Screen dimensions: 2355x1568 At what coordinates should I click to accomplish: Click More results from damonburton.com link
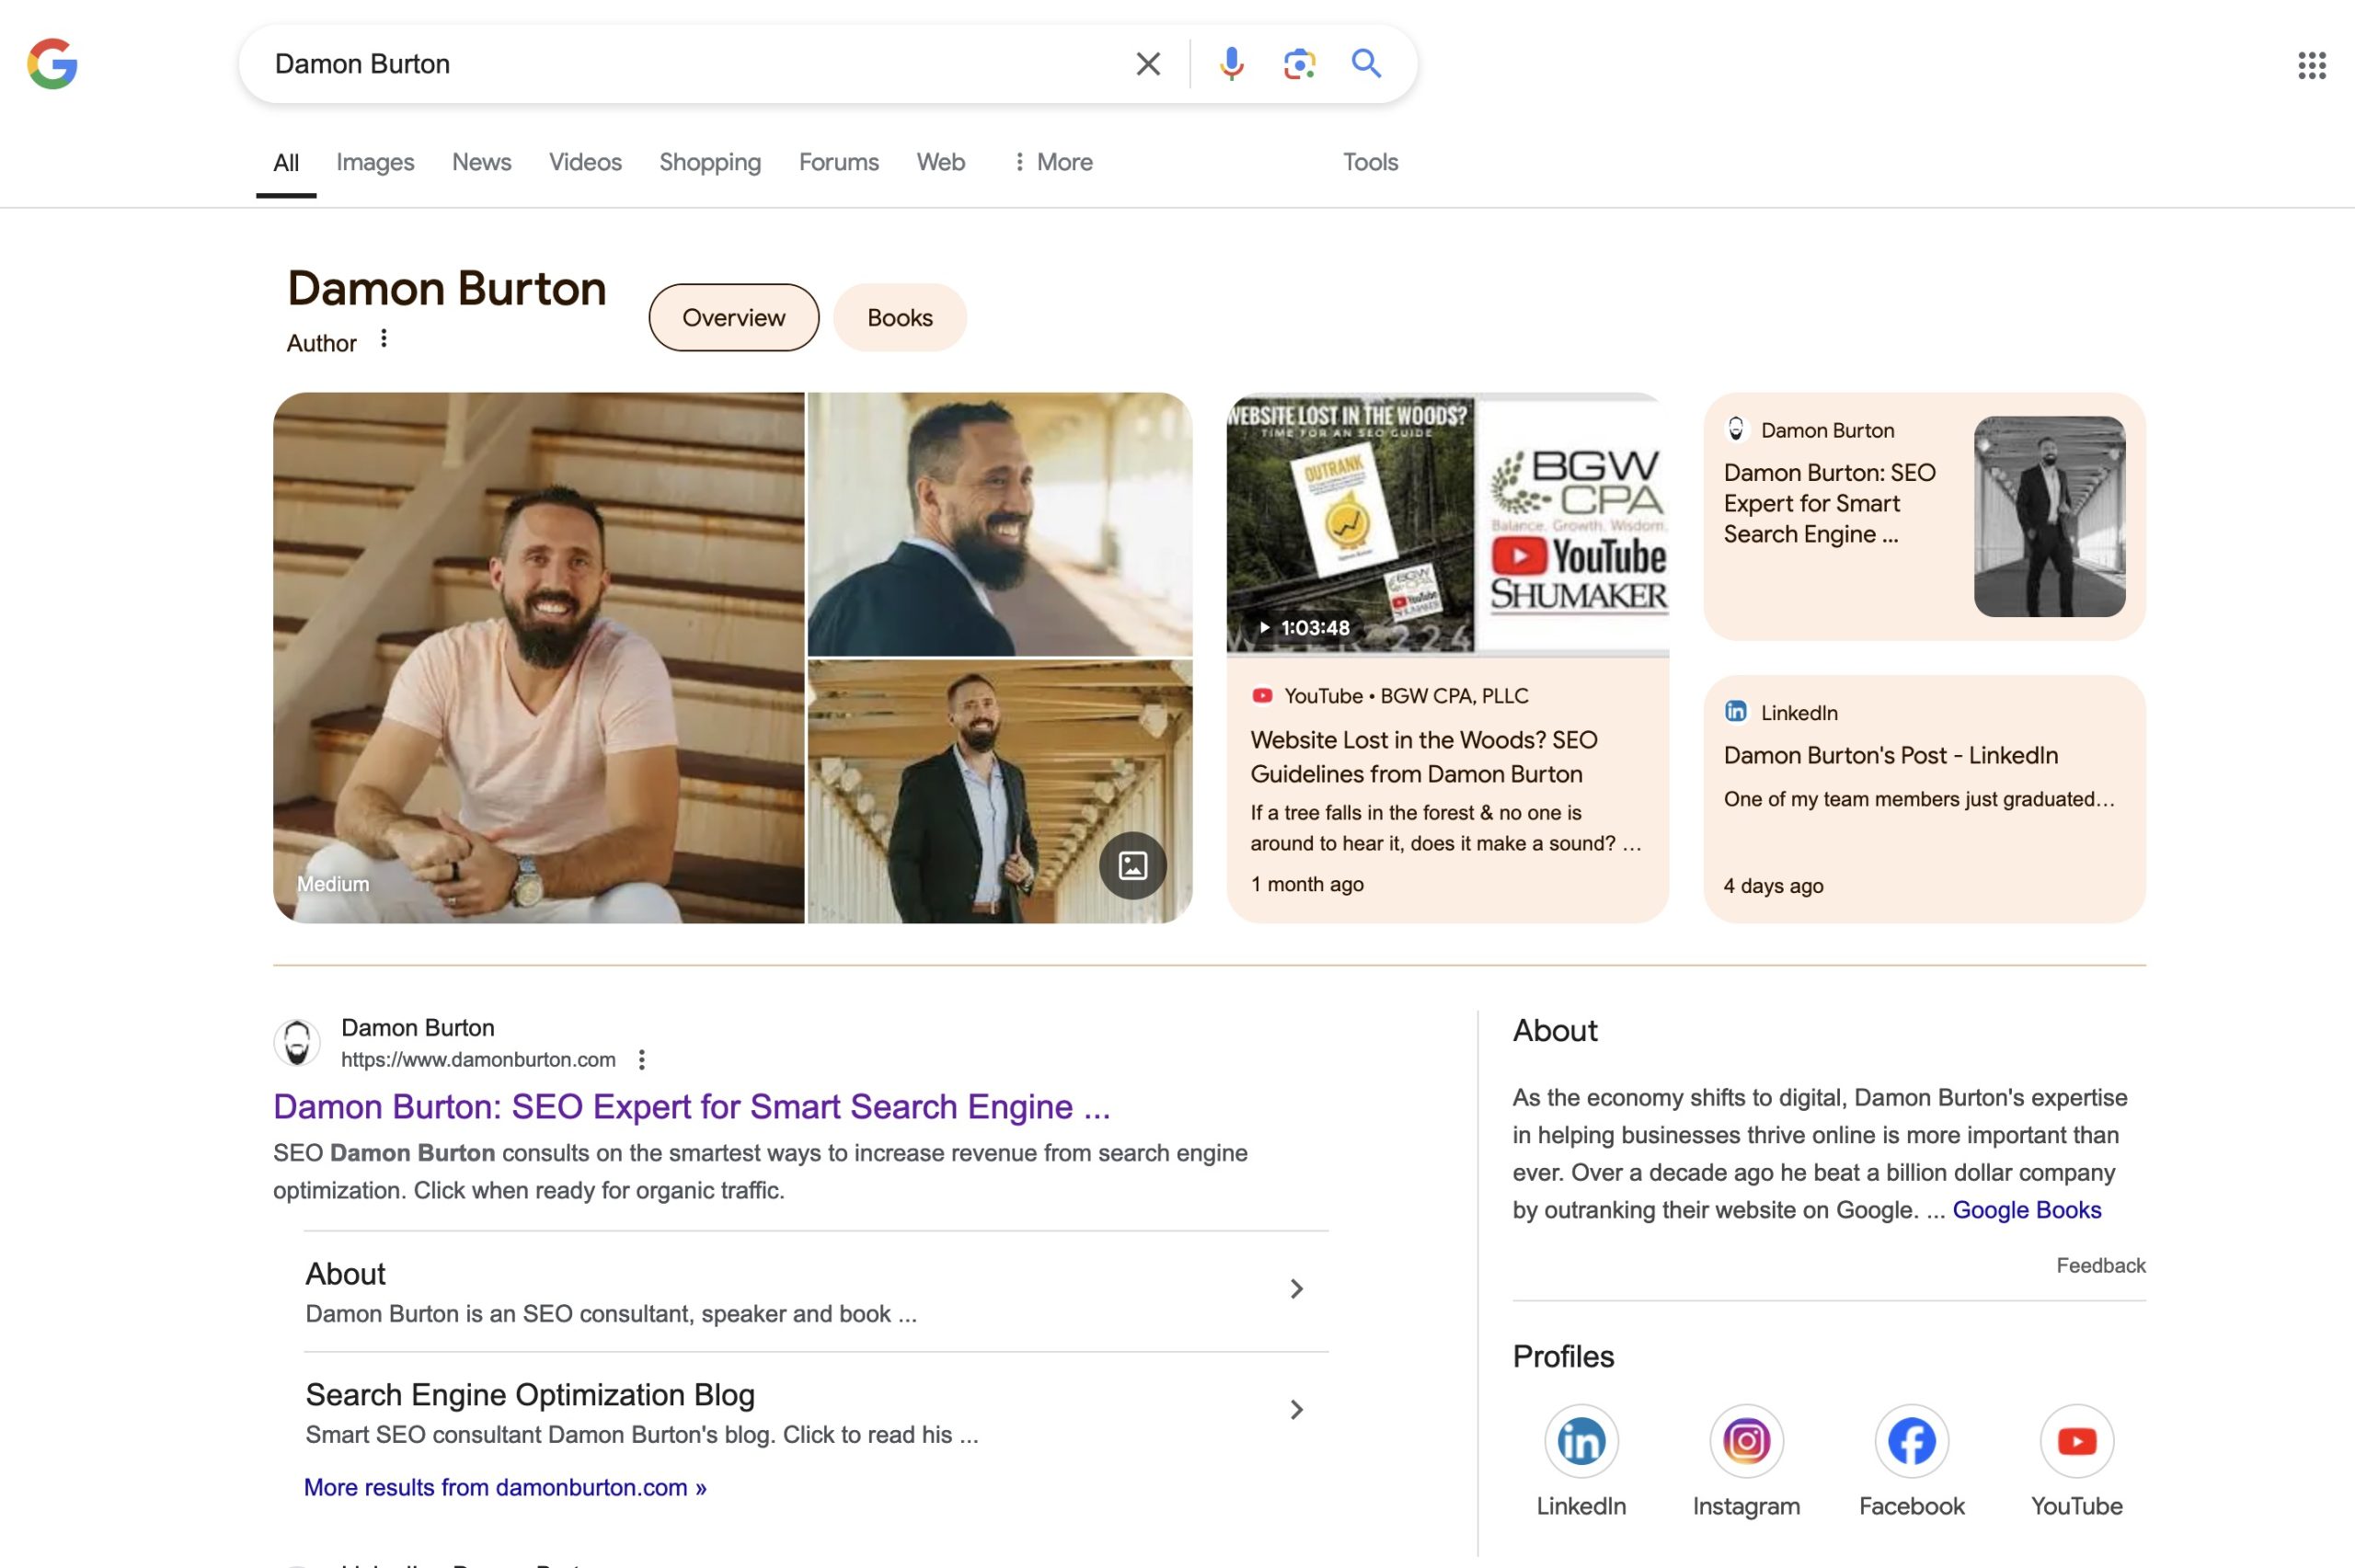pos(505,1487)
